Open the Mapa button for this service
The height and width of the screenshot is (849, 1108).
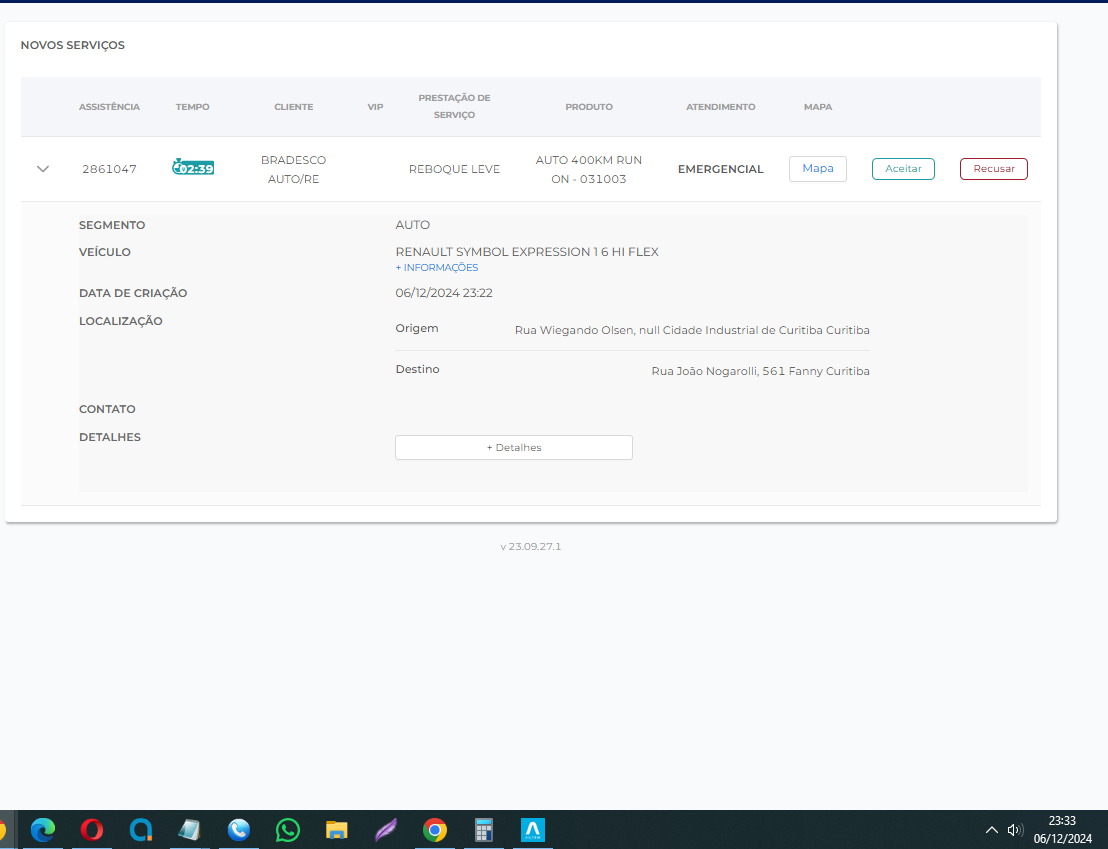pyautogui.click(x=817, y=169)
